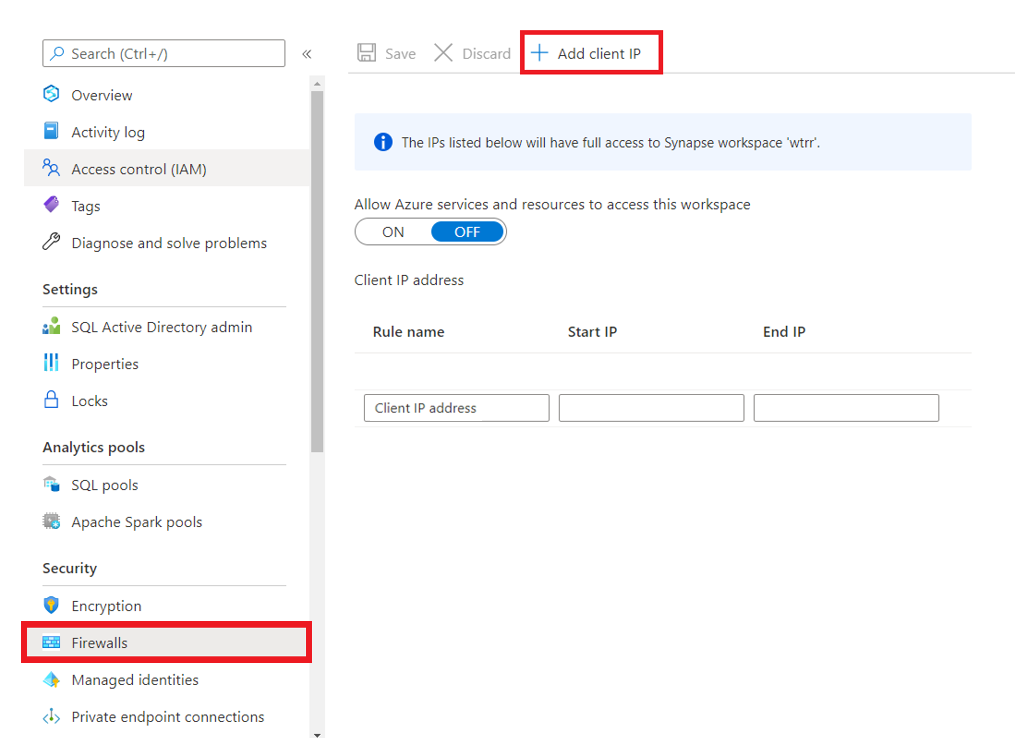
Task: Click the Start IP column header
Action: (592, 331)
